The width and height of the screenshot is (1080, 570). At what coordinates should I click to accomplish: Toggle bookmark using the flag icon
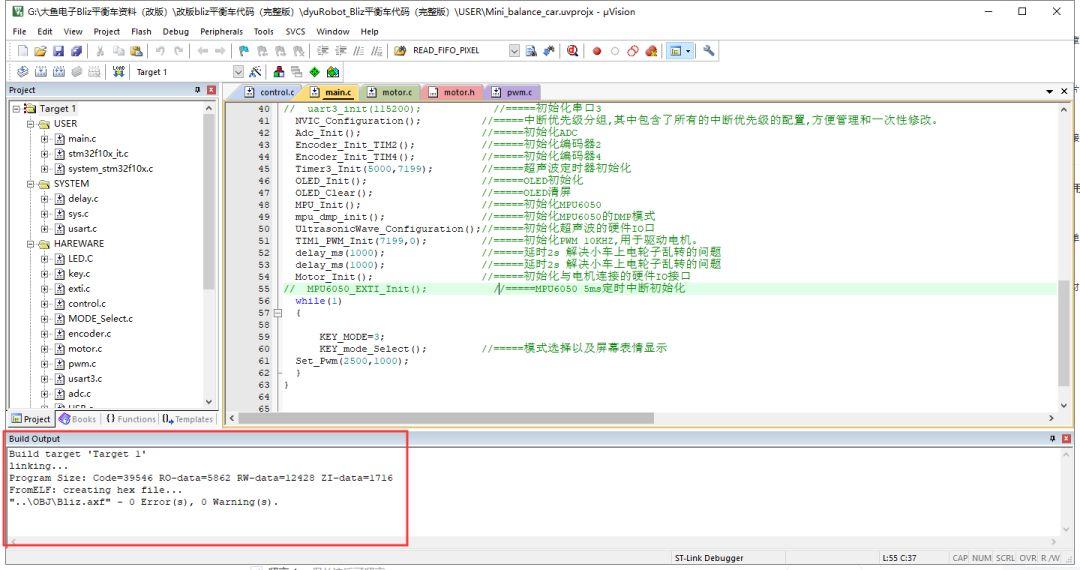(244, 50)
